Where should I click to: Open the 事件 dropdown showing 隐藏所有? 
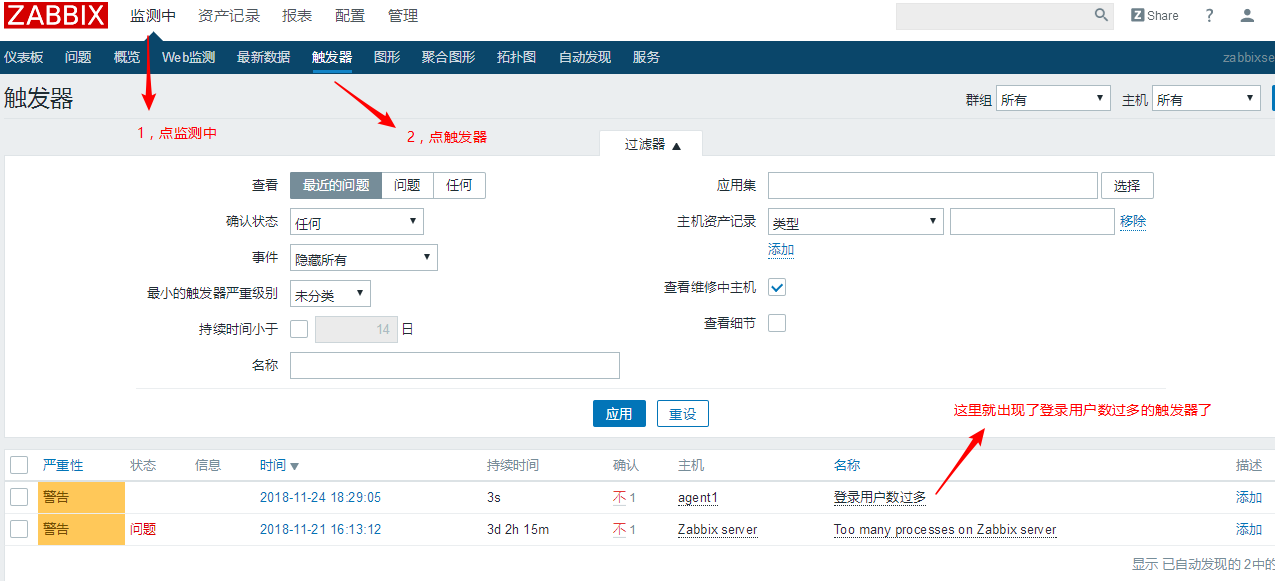click(x=364, y=258)
